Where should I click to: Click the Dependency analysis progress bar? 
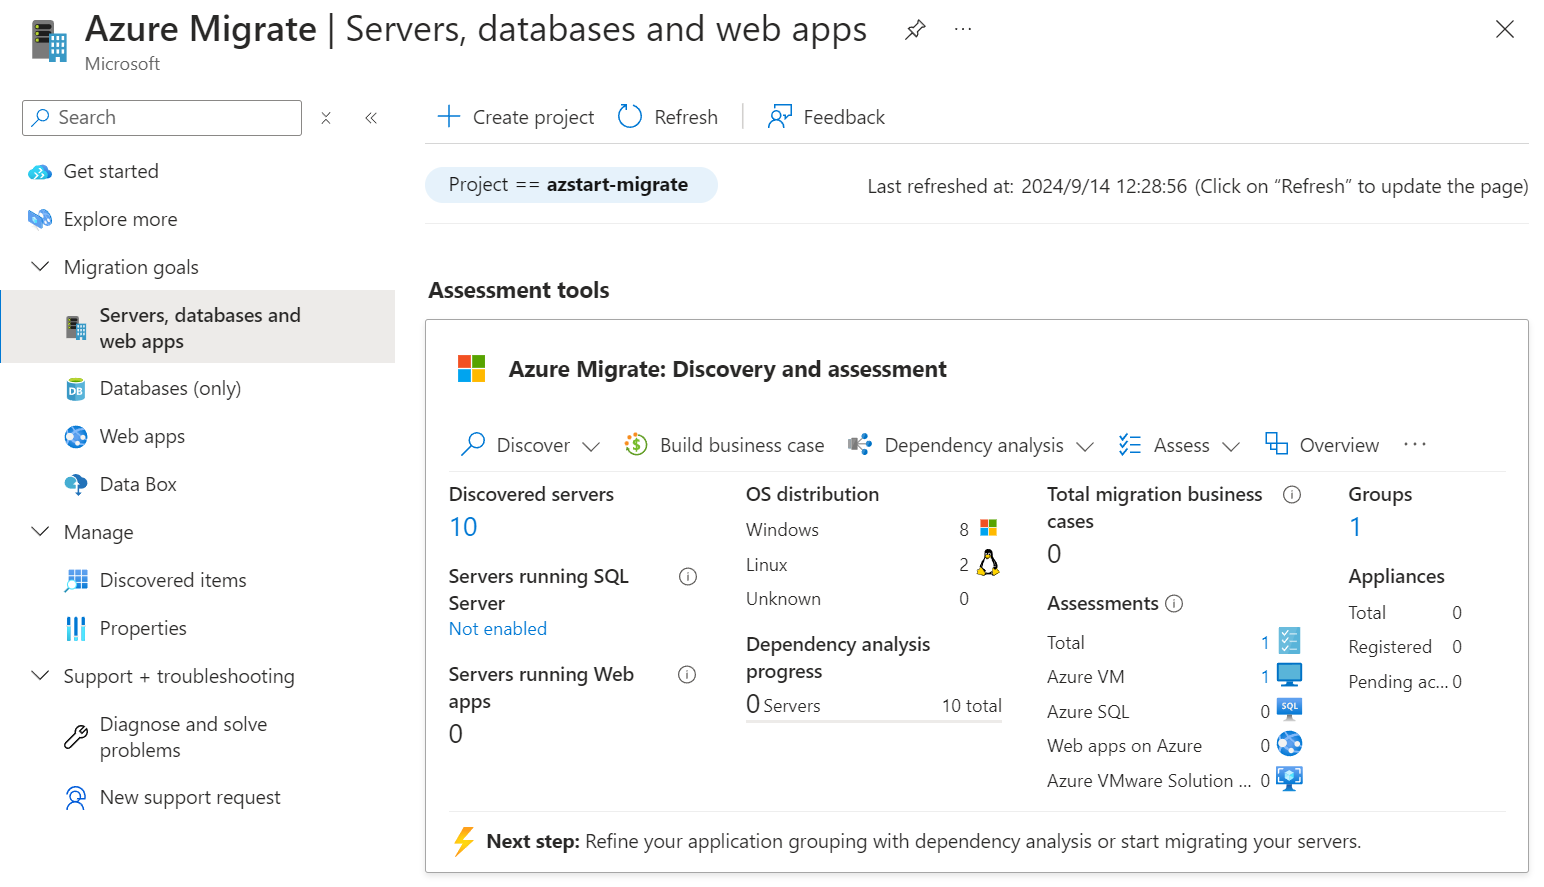874,721
